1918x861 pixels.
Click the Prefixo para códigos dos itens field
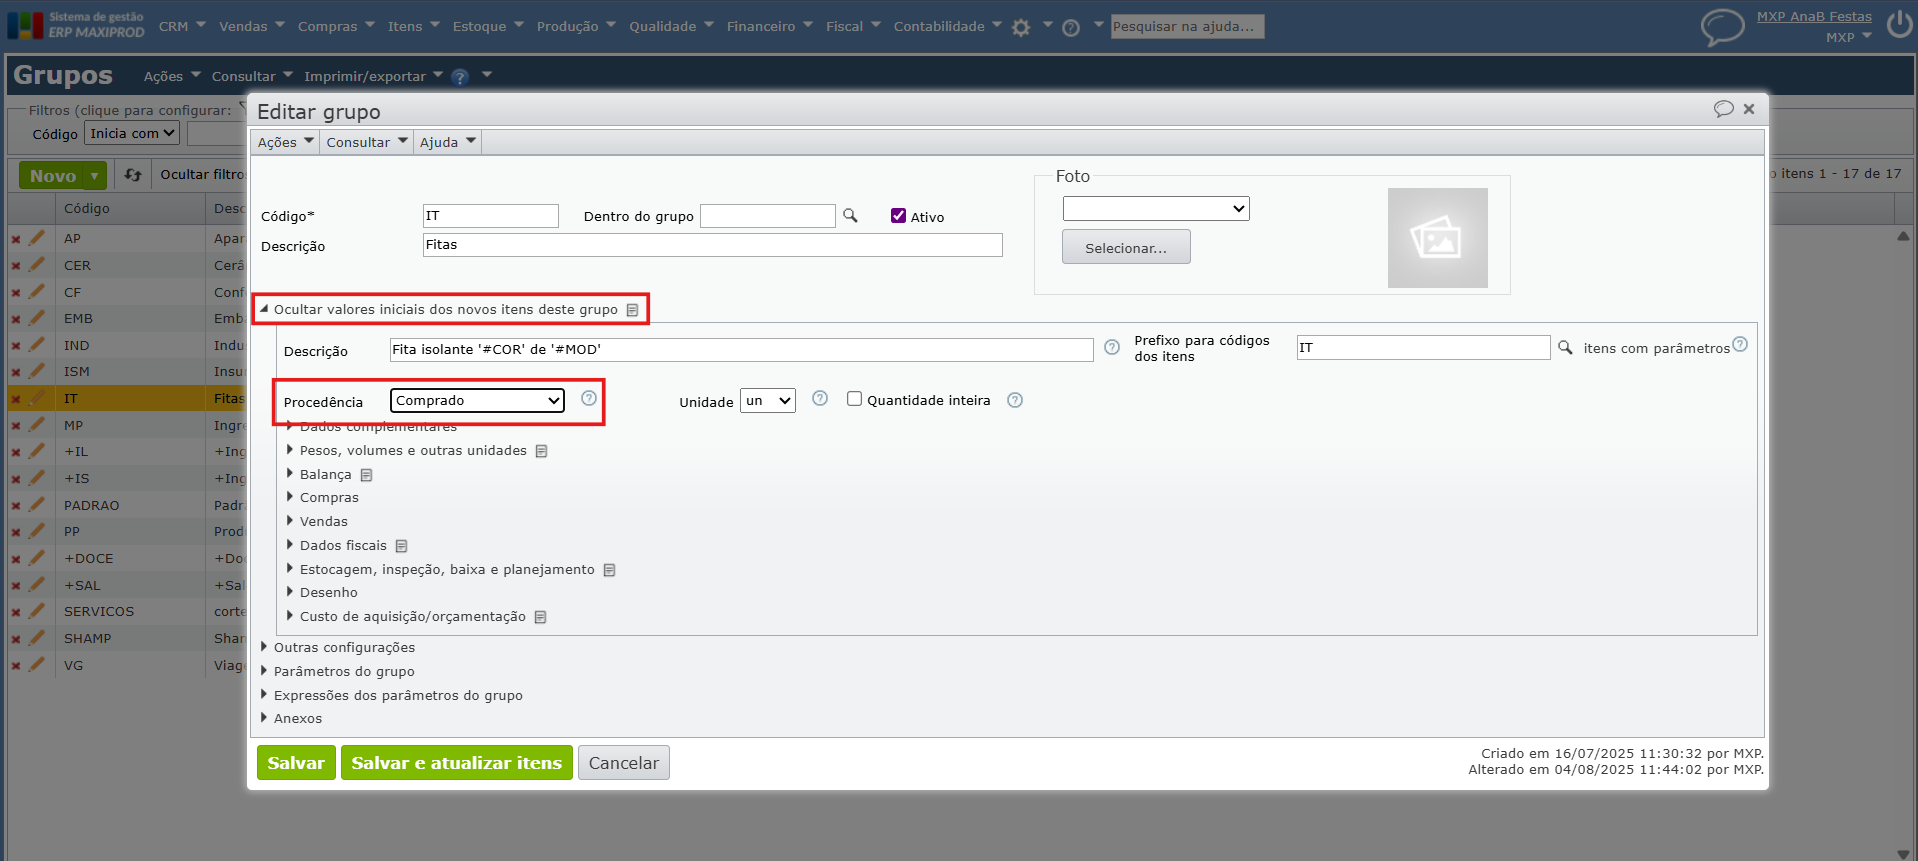click(1423, 348)
